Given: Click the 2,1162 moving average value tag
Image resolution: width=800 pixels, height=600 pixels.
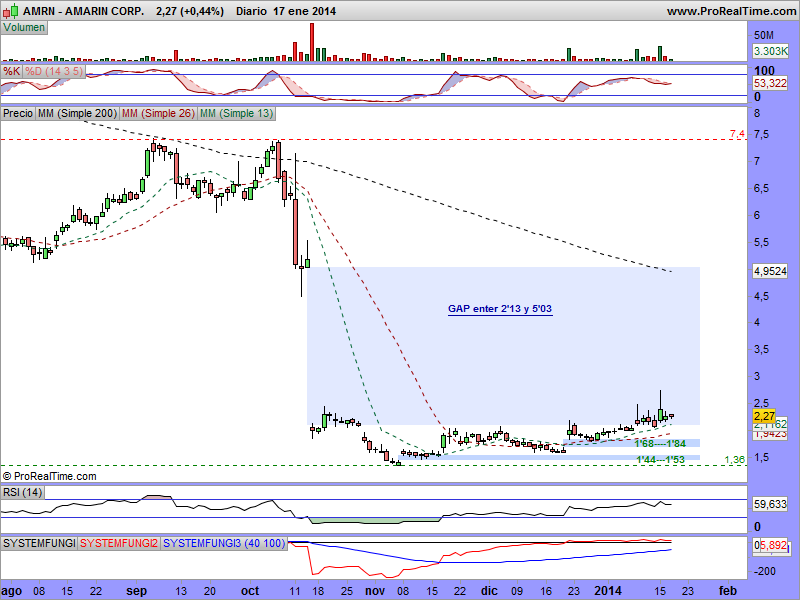Looking at the screenshot, I should point(770,424).
